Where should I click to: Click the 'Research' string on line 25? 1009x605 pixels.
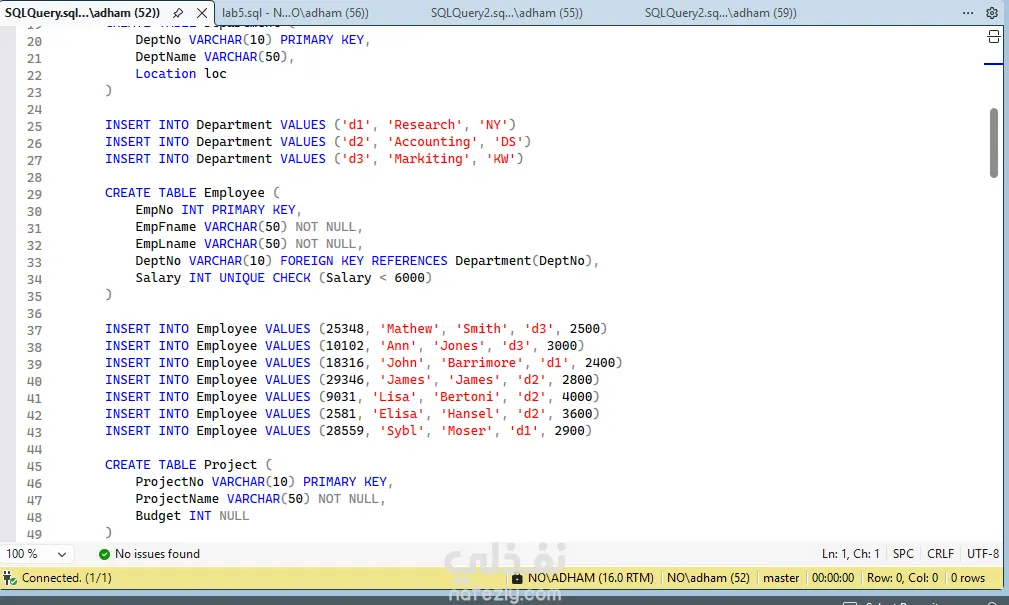[425, 125]
